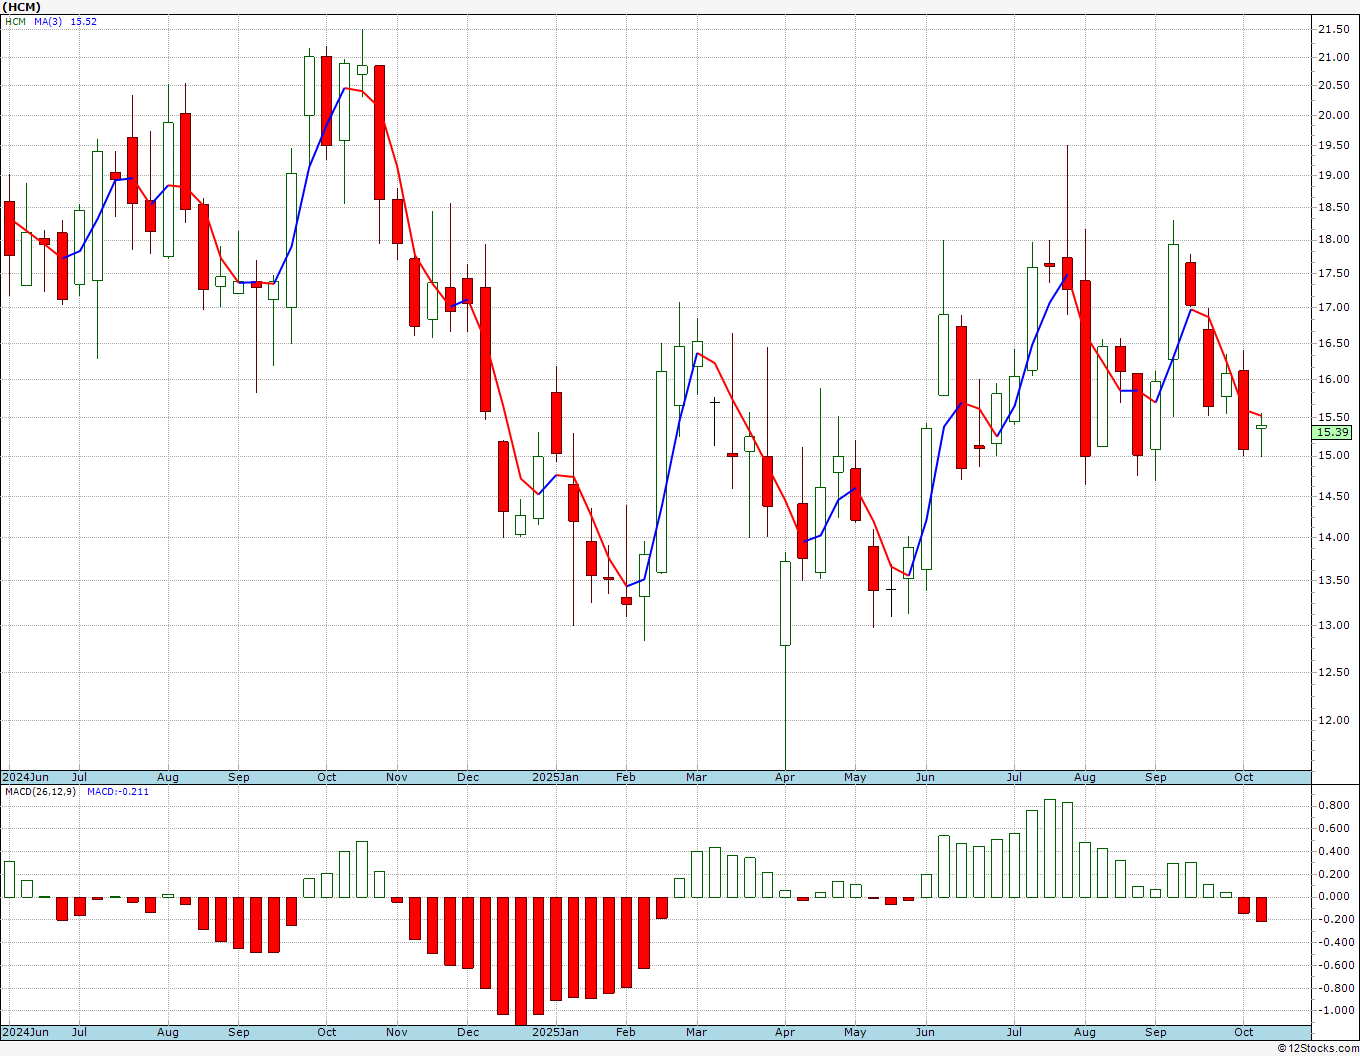Click the 20.50 price axis label
This screenshot has width=1360, height=1056.
[1332, 86]
